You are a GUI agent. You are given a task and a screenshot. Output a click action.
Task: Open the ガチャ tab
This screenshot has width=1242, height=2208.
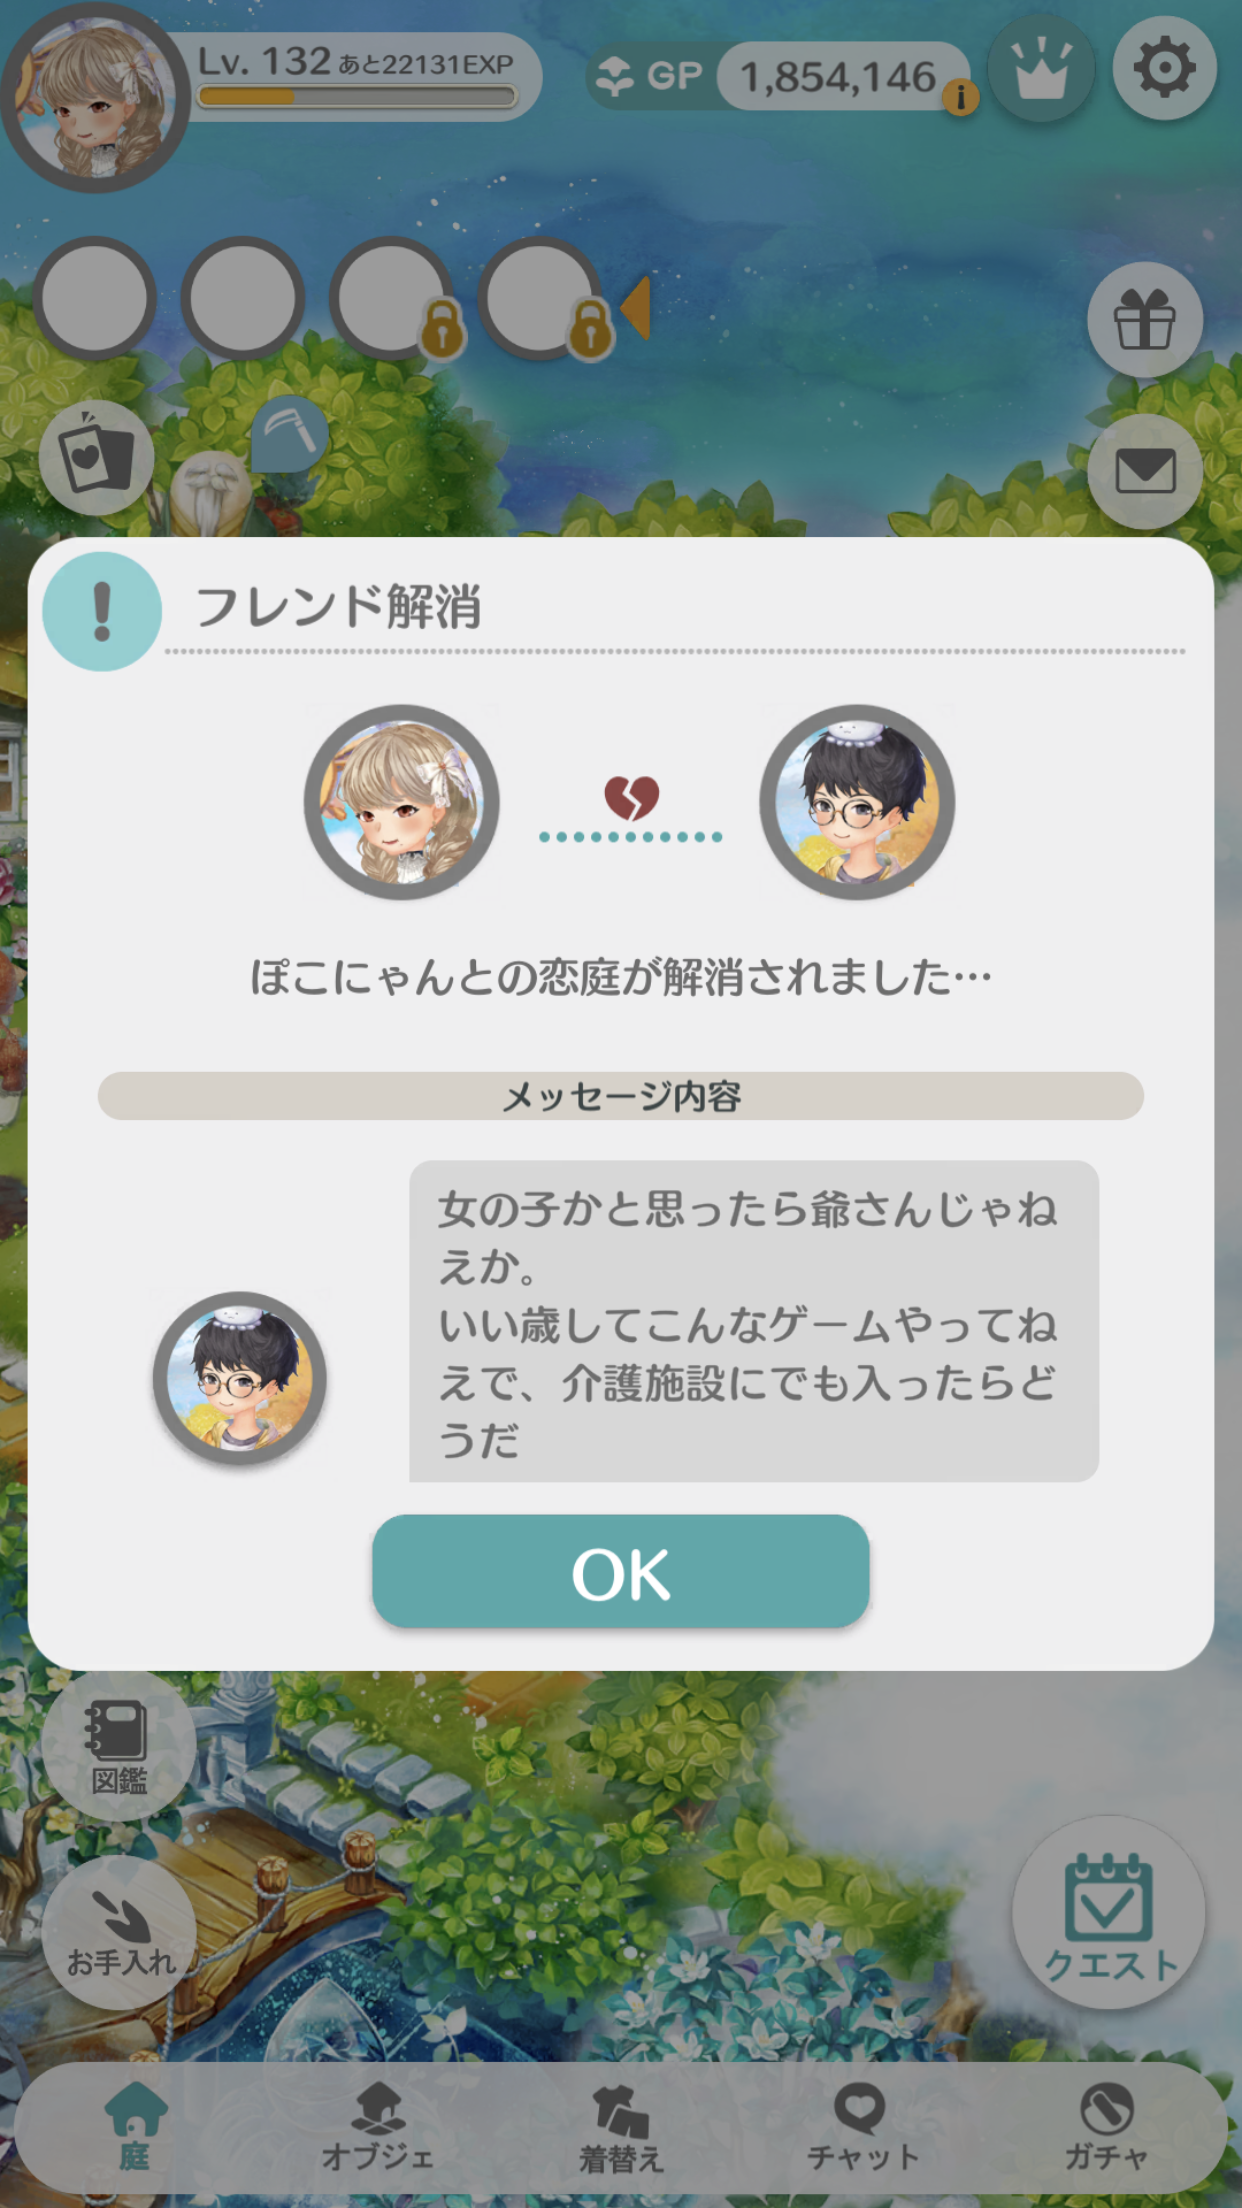click(x=1106, y=2126)
